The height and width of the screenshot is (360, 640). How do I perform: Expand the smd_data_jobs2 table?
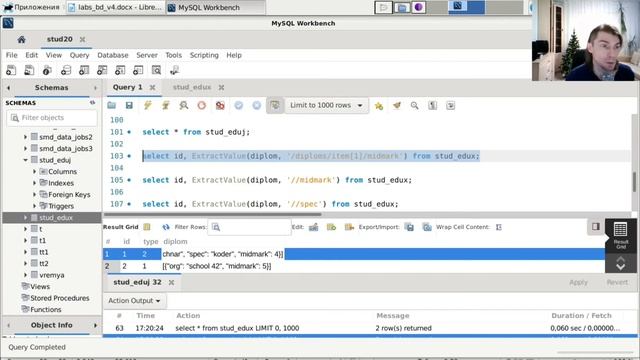tap(25, 137)
